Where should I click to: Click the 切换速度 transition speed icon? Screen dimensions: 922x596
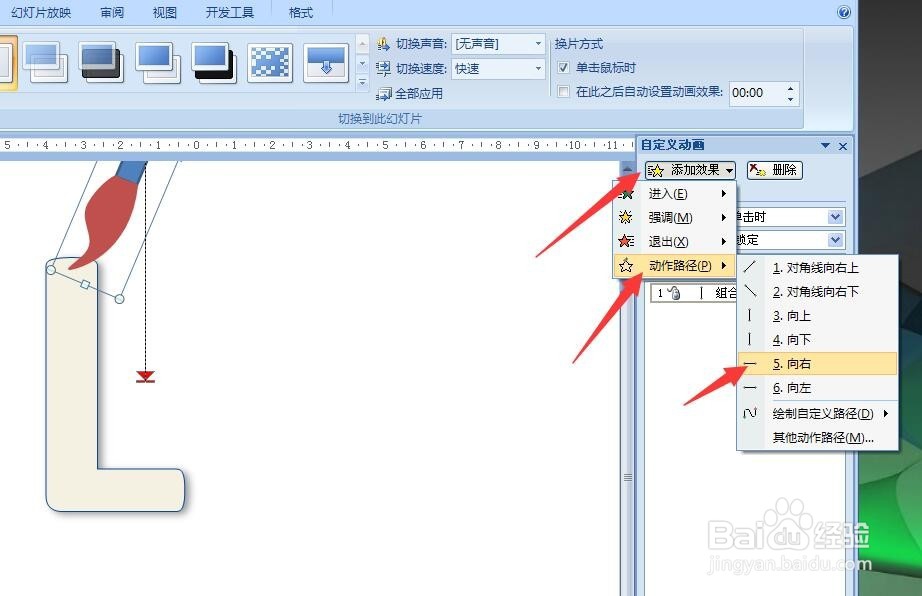tap(383, 67)
